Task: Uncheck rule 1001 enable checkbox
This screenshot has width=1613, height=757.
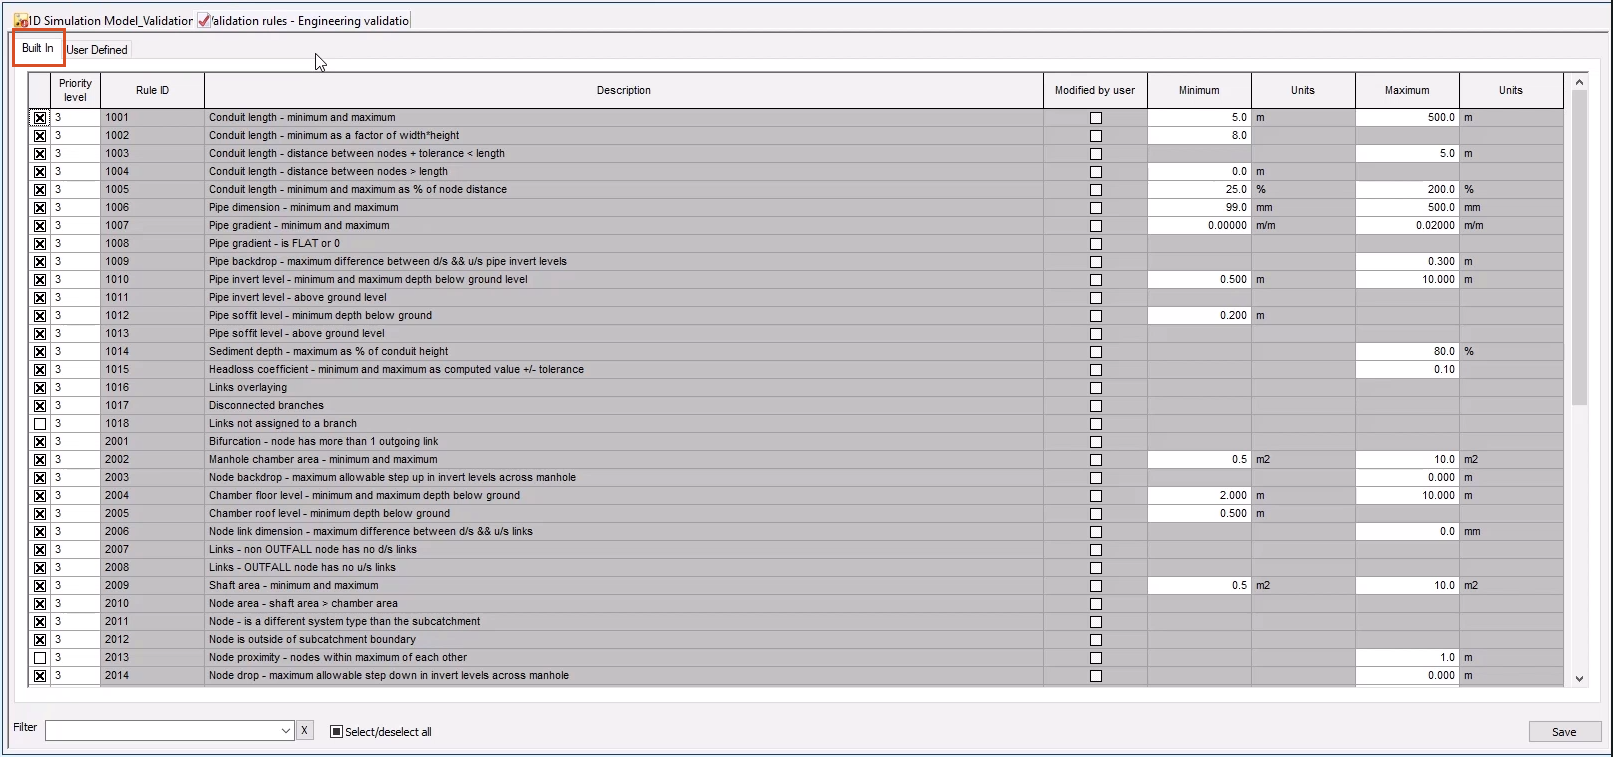Action: click(x=40, y=118)
